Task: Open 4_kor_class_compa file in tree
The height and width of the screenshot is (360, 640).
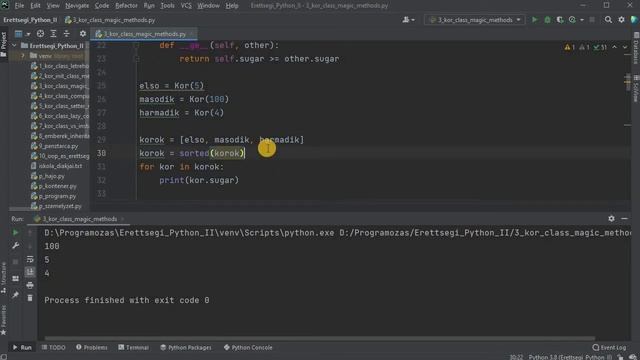Action: pos(60,96)
